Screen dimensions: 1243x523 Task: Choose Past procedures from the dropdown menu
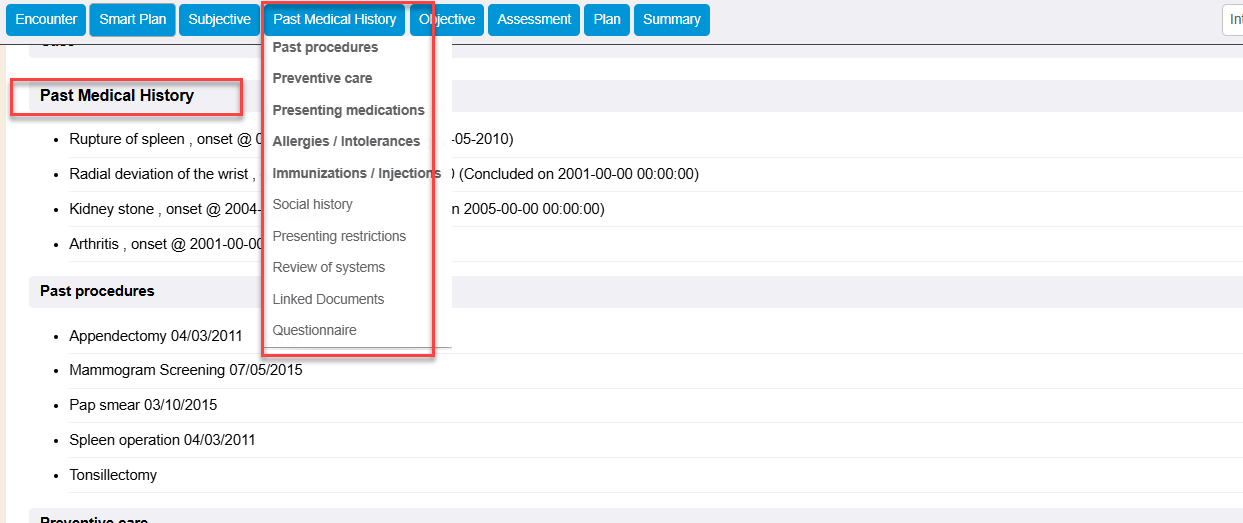pyautogui.click(x=325, y=47)
